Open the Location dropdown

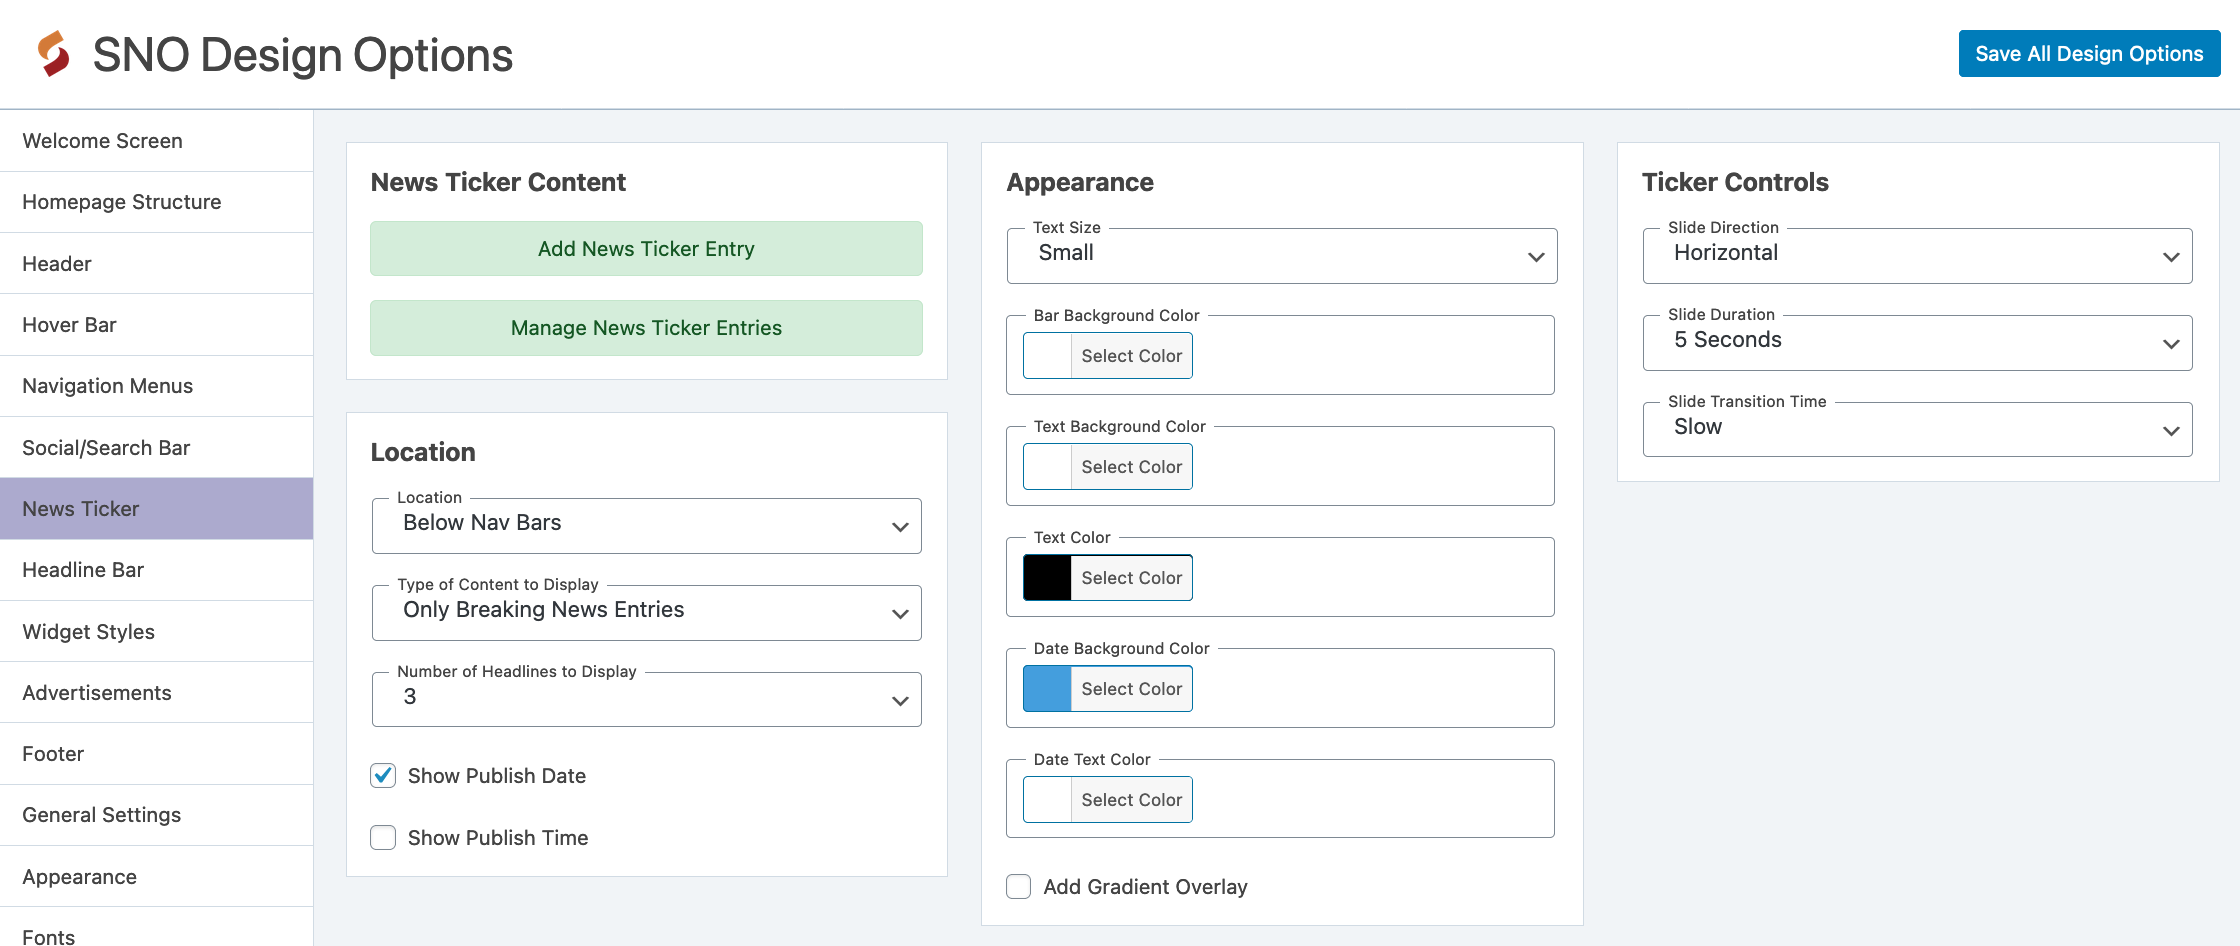point(646,526)
